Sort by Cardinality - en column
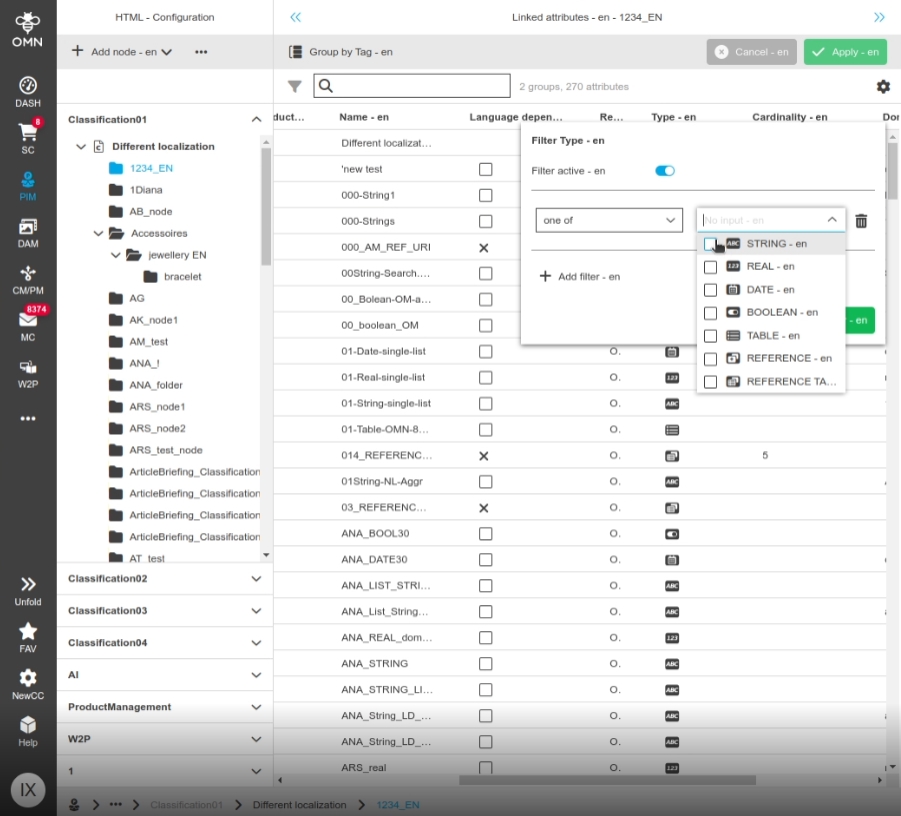901x816 pixels. pos(790,117)
